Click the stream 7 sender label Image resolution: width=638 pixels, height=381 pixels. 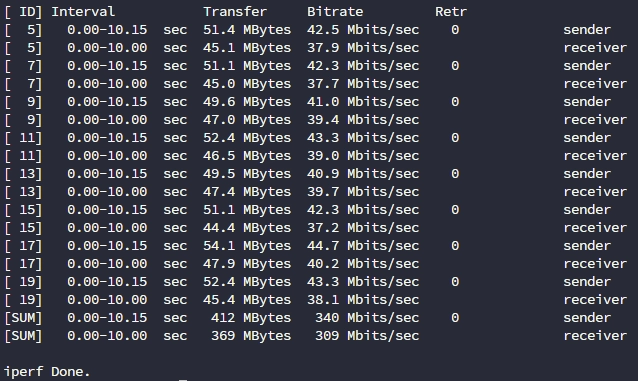pyautogui.click(x=587, y=66)
